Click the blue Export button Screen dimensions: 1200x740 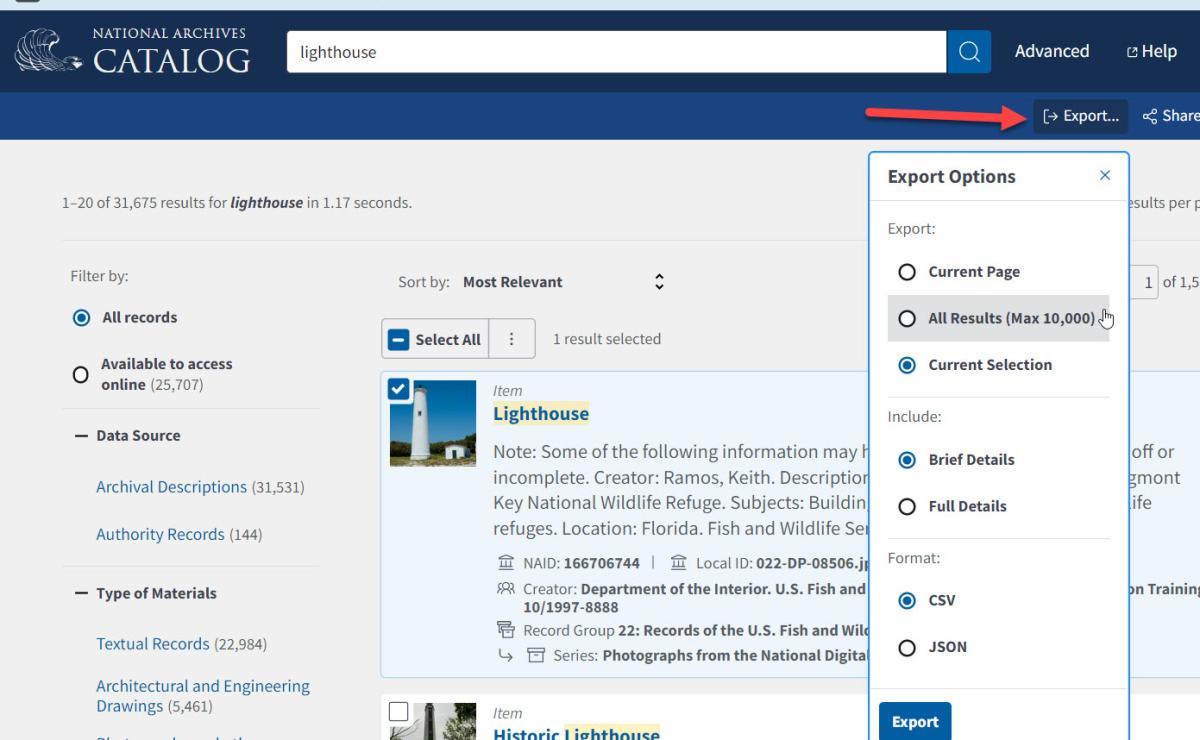point(915,721)
